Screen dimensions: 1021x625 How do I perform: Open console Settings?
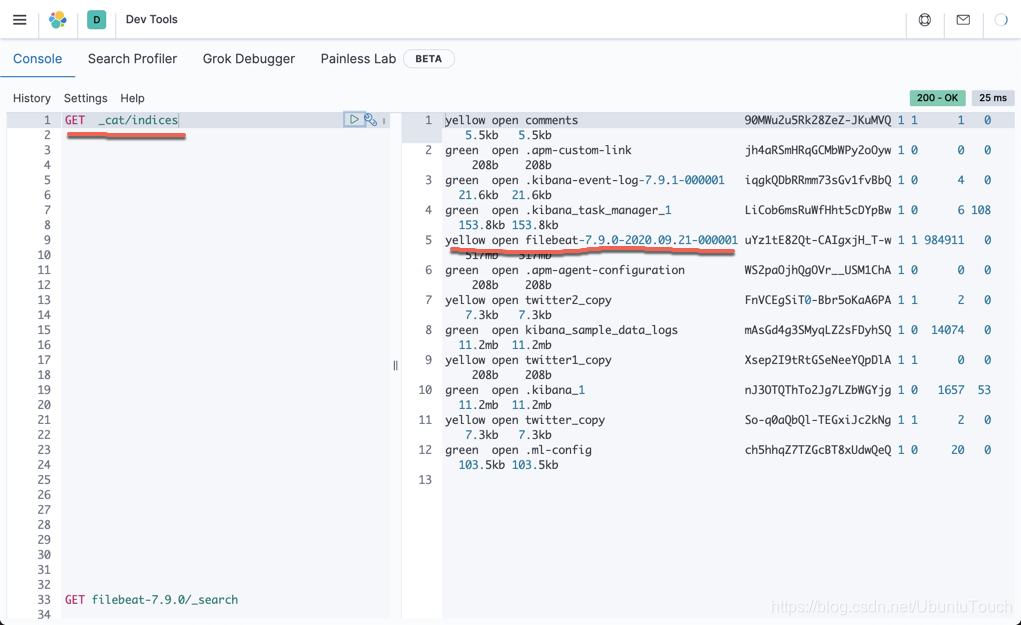click(85, 98)
